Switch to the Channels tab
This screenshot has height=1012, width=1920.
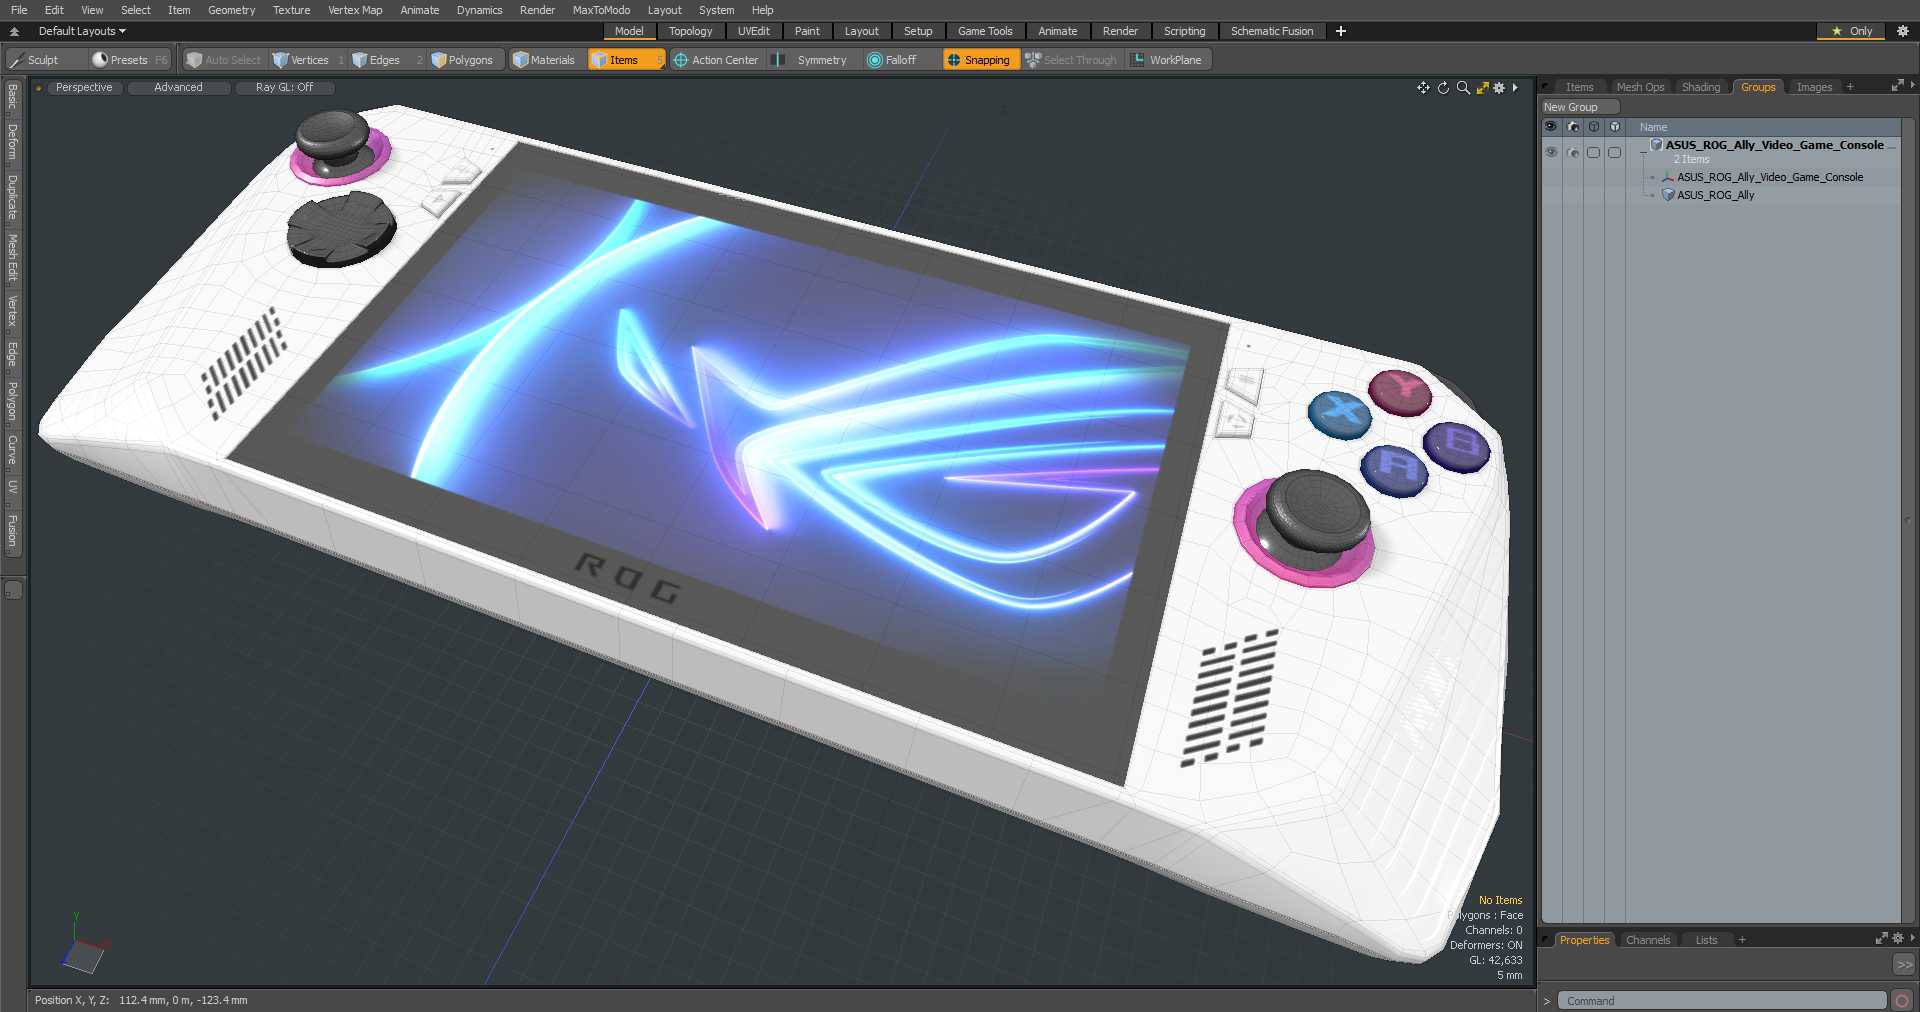point(1647,940)
